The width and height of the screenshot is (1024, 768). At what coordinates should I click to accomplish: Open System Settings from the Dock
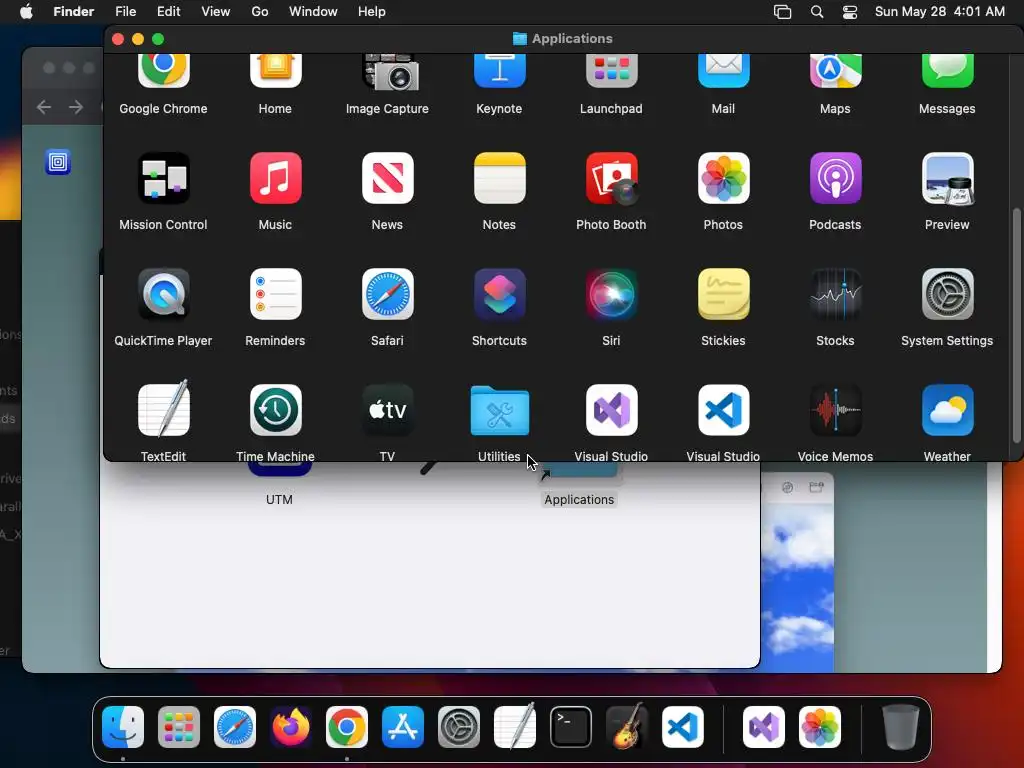coord(458,727)
